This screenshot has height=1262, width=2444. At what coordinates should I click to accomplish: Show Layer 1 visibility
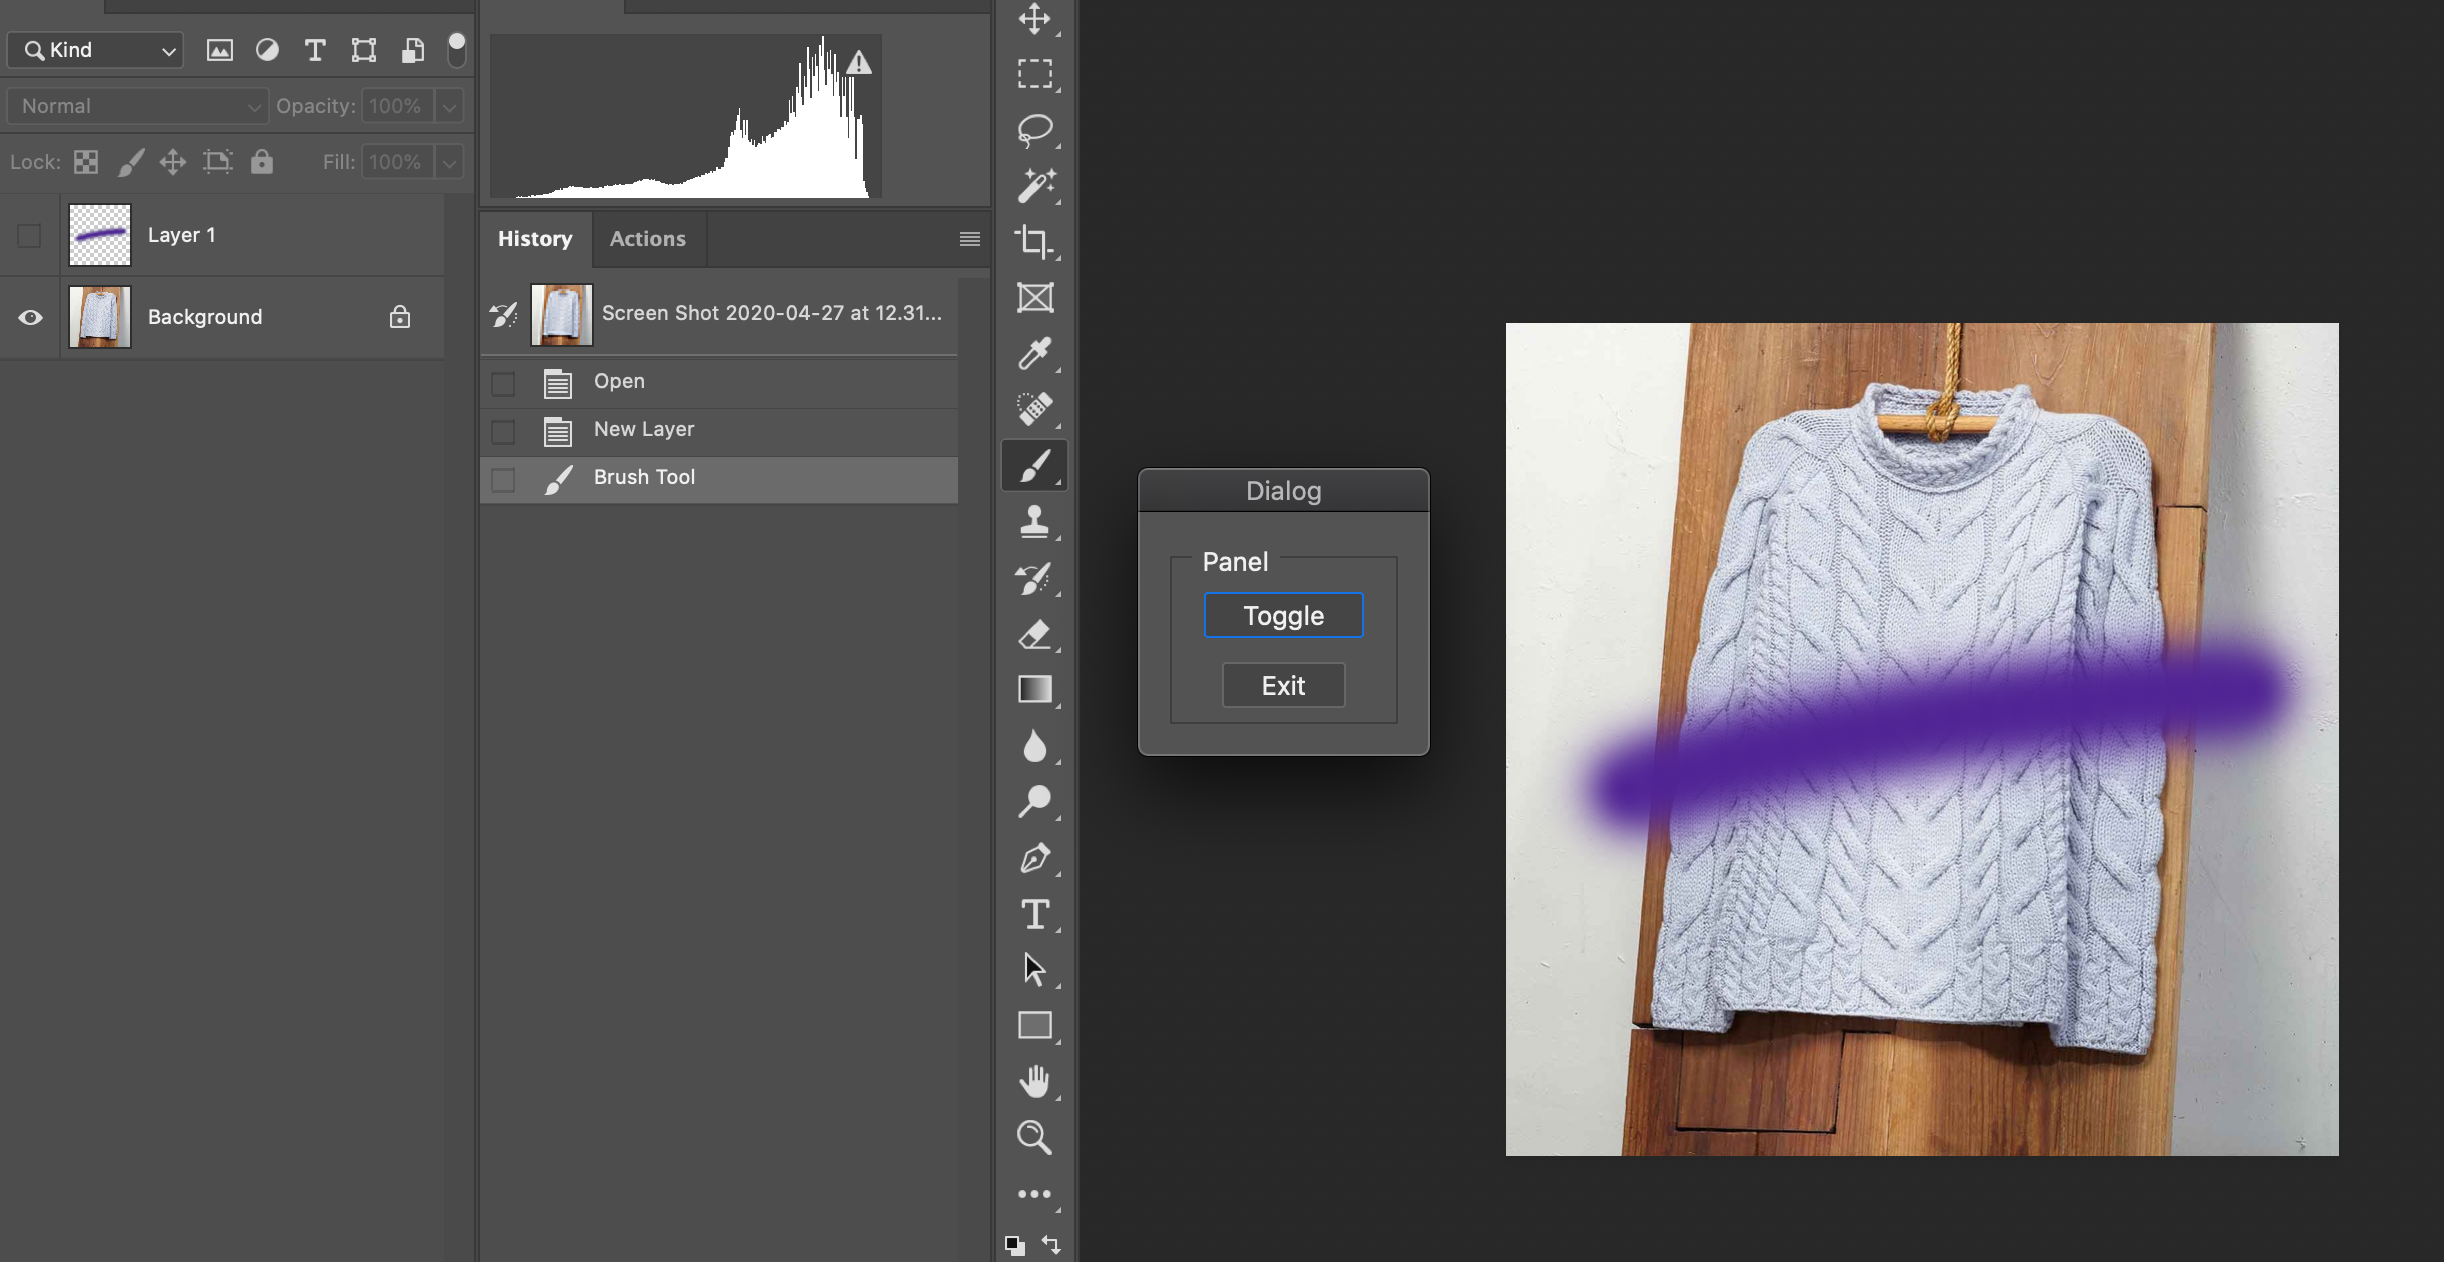coord(29,236)
